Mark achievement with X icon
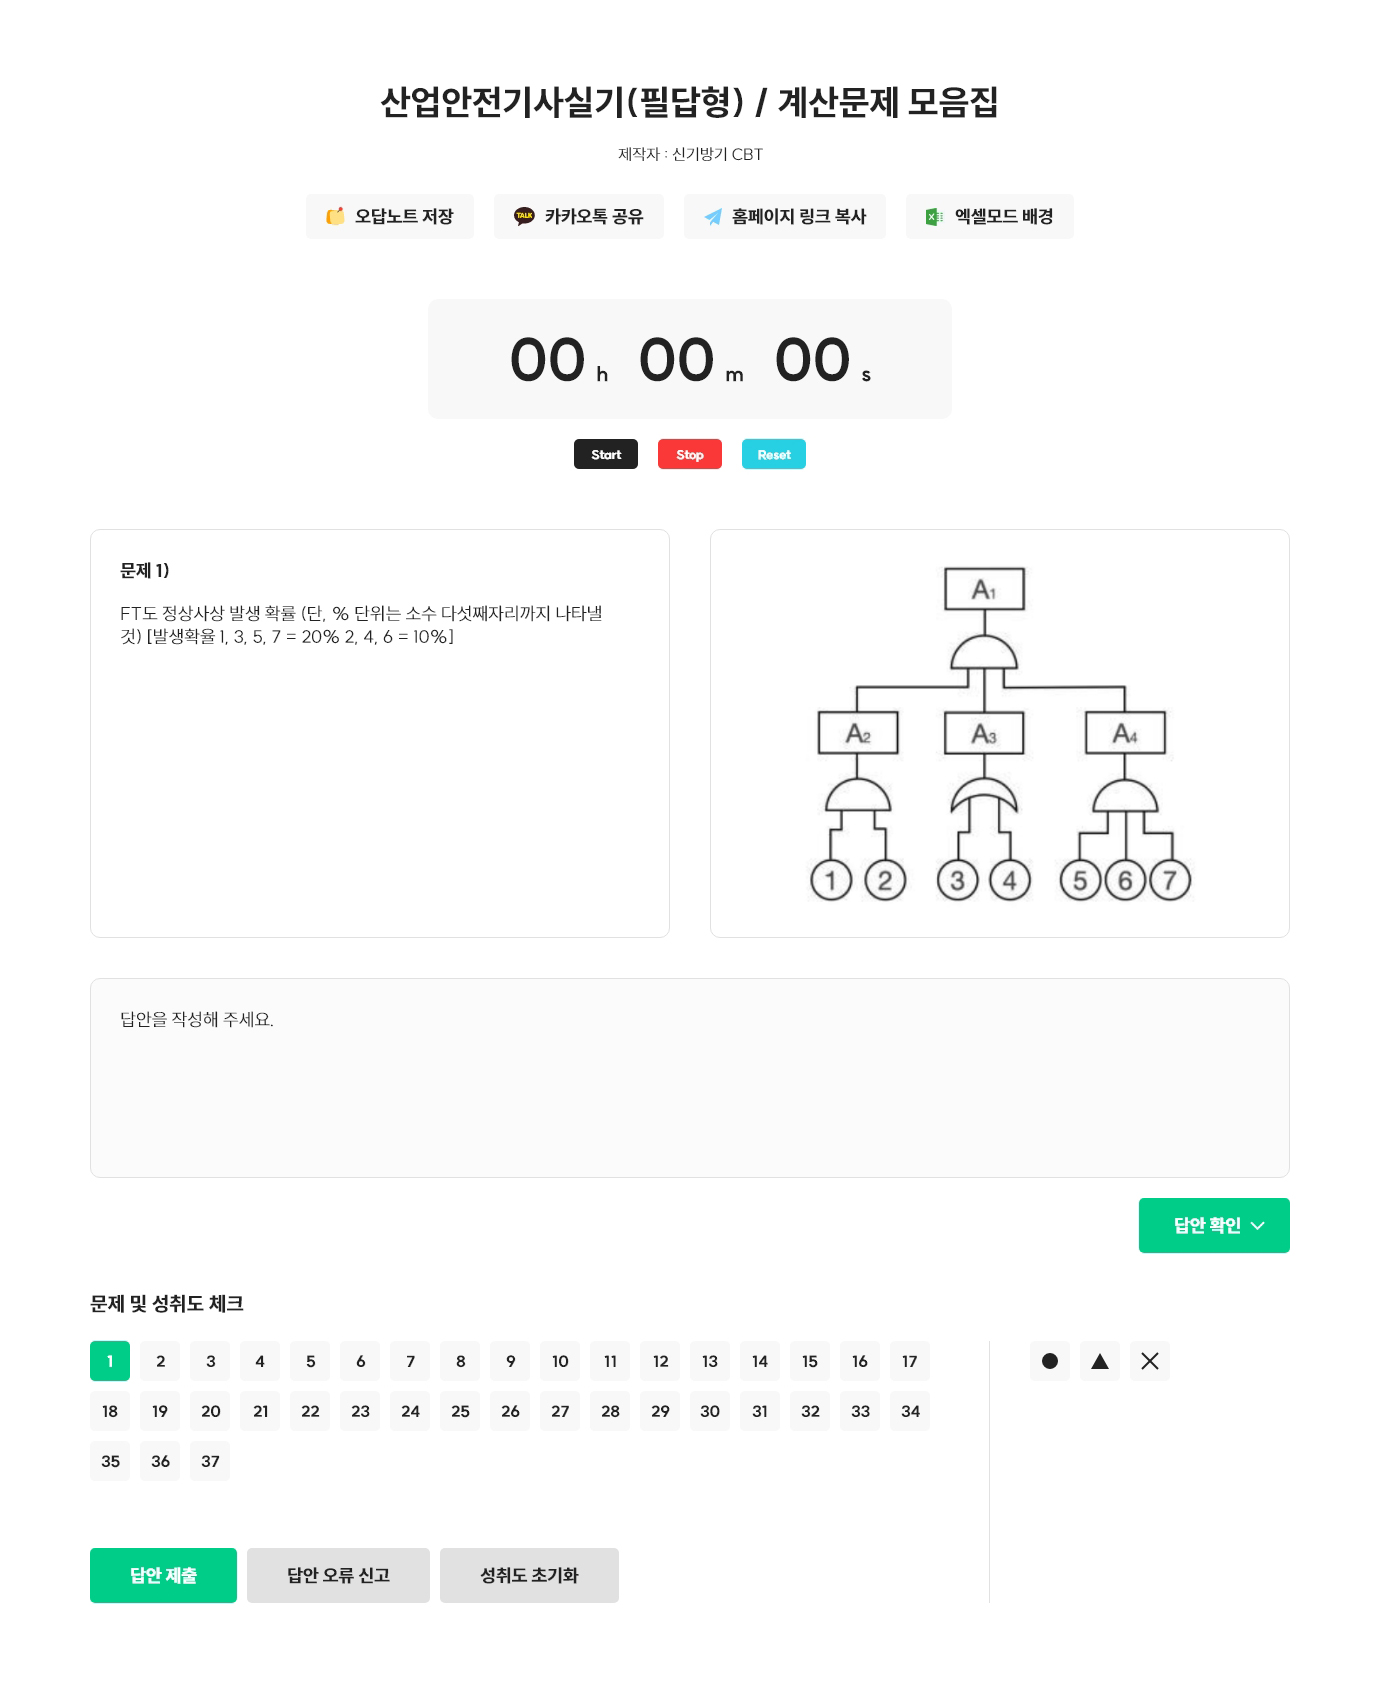 1150,1361
